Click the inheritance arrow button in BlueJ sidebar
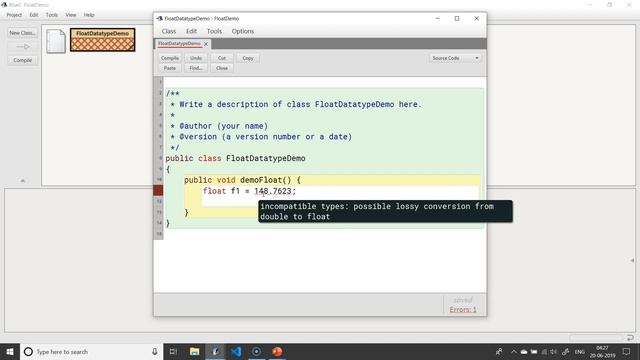Image resolution: width=640 pixels, height=360 pixels. [x=22, y=47]
